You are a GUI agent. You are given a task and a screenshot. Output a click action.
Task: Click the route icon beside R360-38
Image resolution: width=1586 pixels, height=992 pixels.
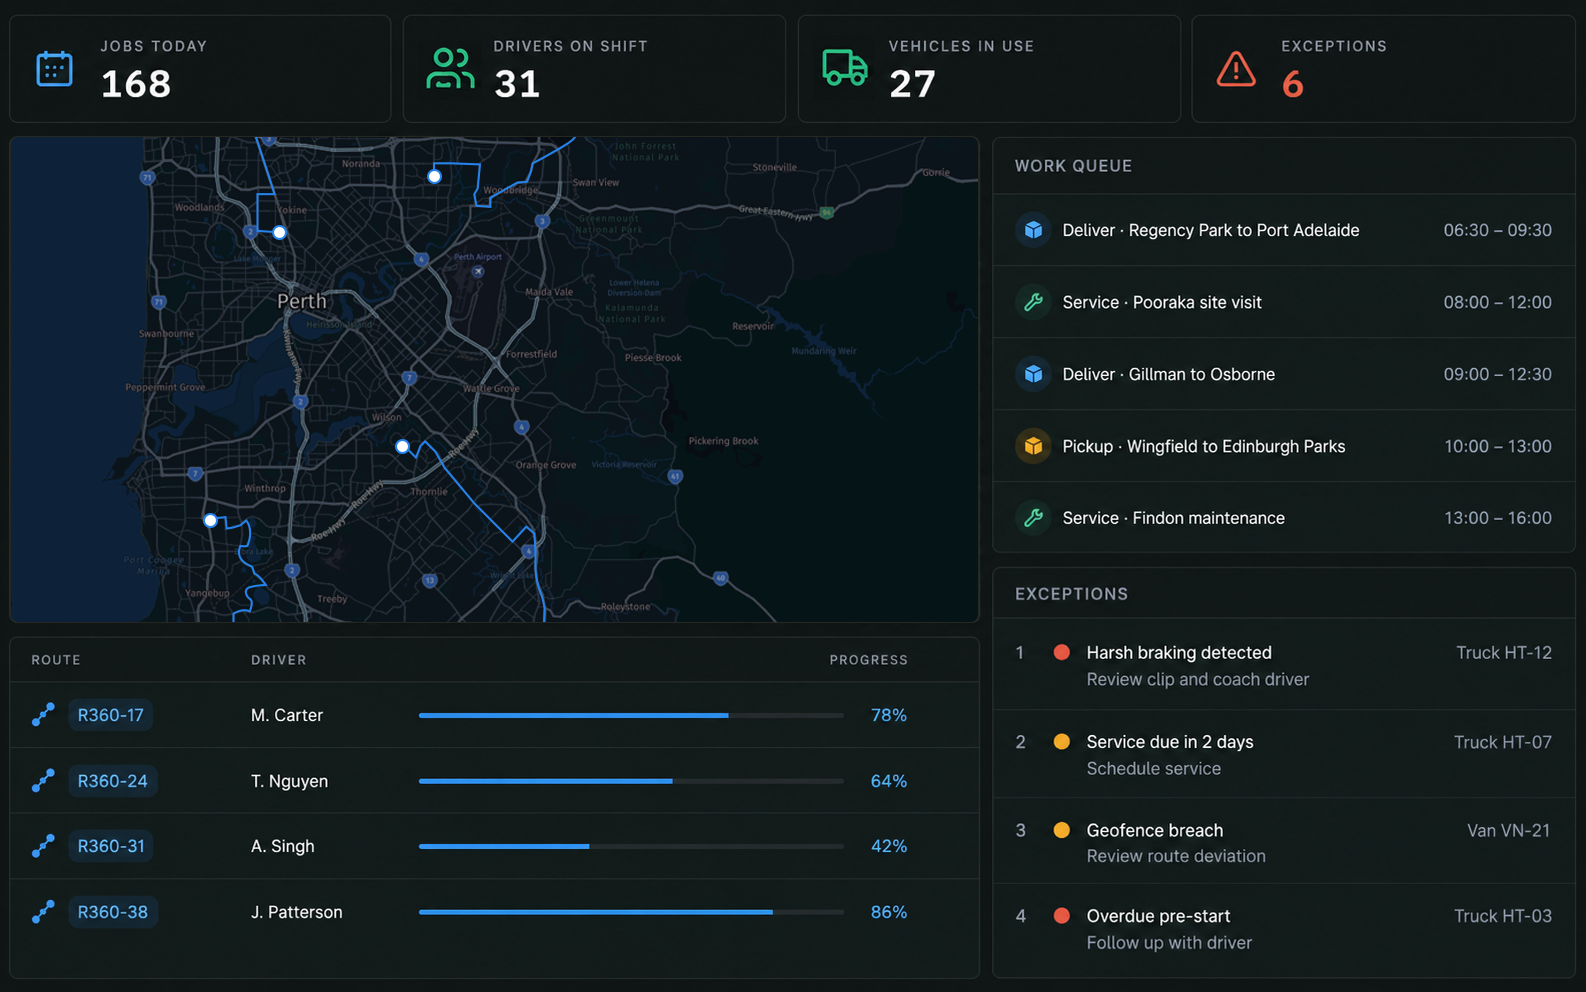coord(43,912)
